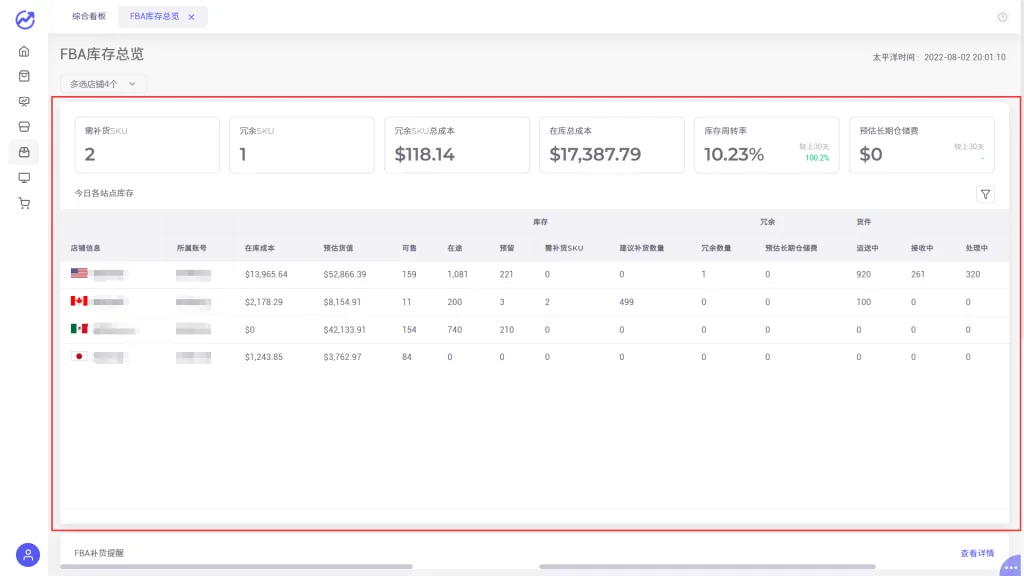Click the 店铺信息 column header
Screen dimensions: 1024x576
[x=85, y=248]
